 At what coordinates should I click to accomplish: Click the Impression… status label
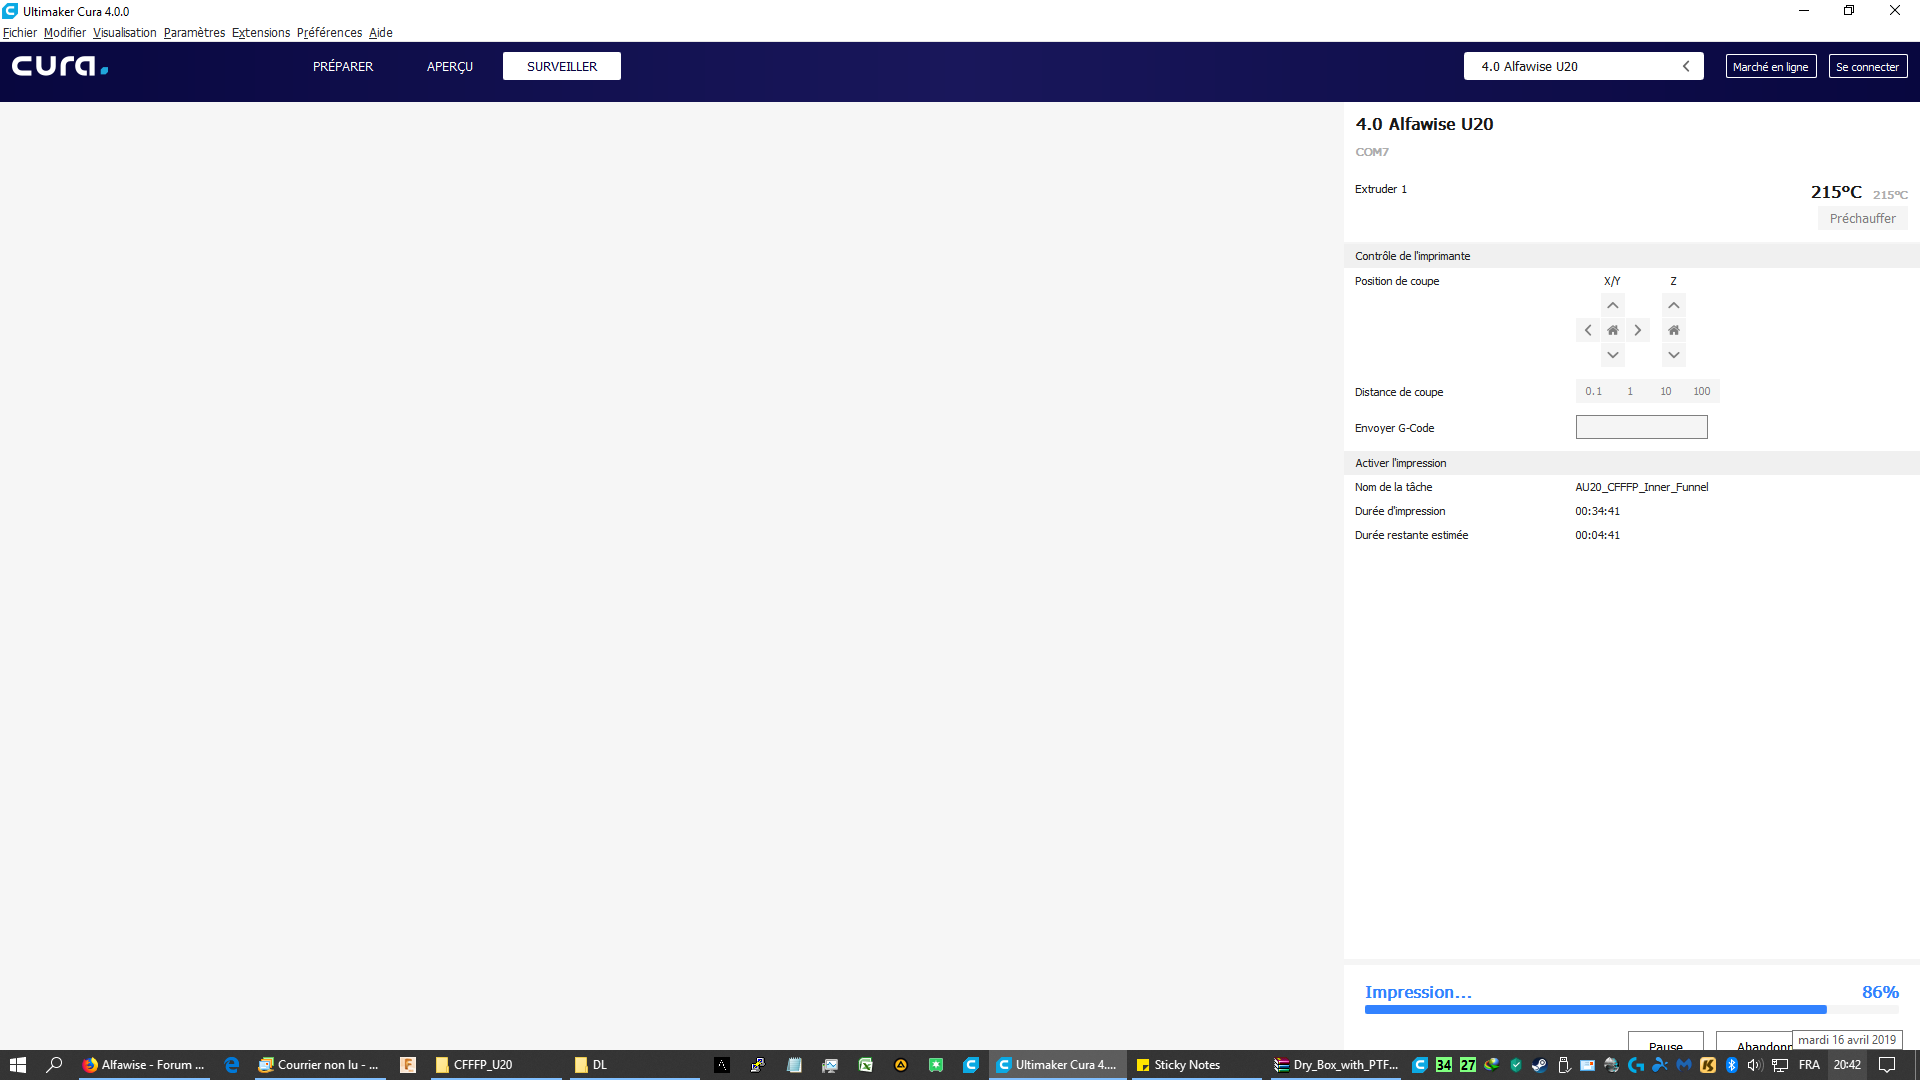pyautogui.click(x=1418, y=992)
